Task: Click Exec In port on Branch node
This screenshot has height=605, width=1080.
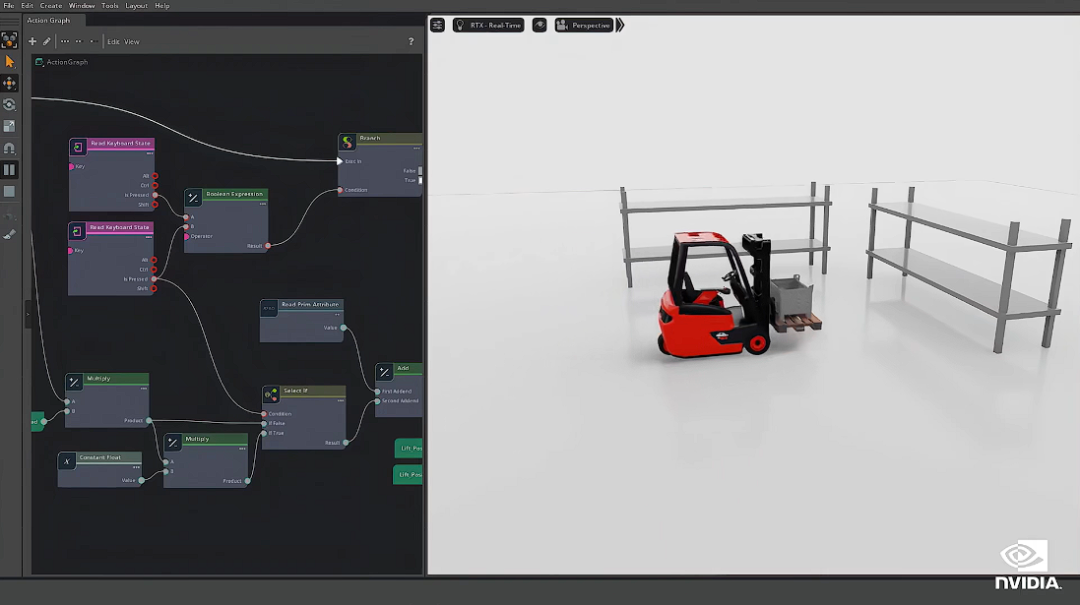Action: [x=340, y=161]
